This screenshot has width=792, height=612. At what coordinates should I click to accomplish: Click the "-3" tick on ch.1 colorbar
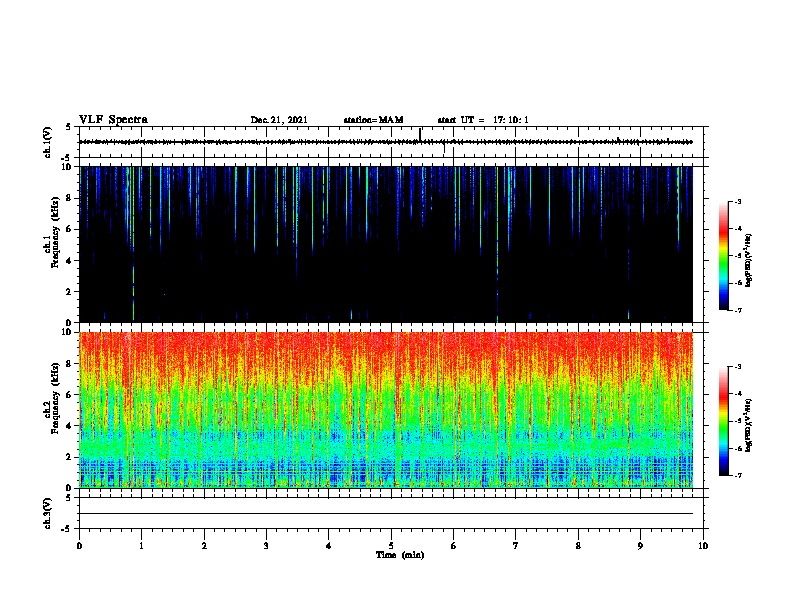[738, 202]
